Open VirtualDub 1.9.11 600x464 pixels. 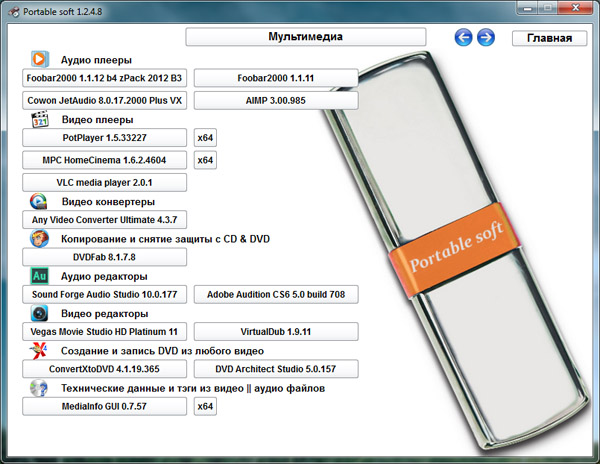pos(275,331)
